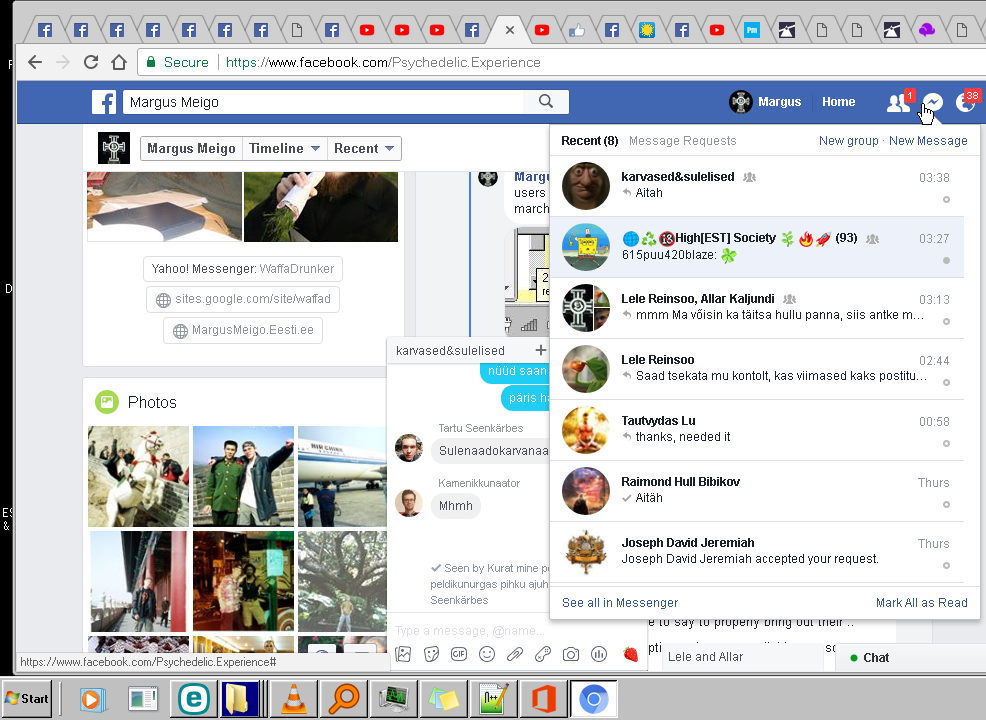Open sticky notes icon in taskbar

click(443, 699)
